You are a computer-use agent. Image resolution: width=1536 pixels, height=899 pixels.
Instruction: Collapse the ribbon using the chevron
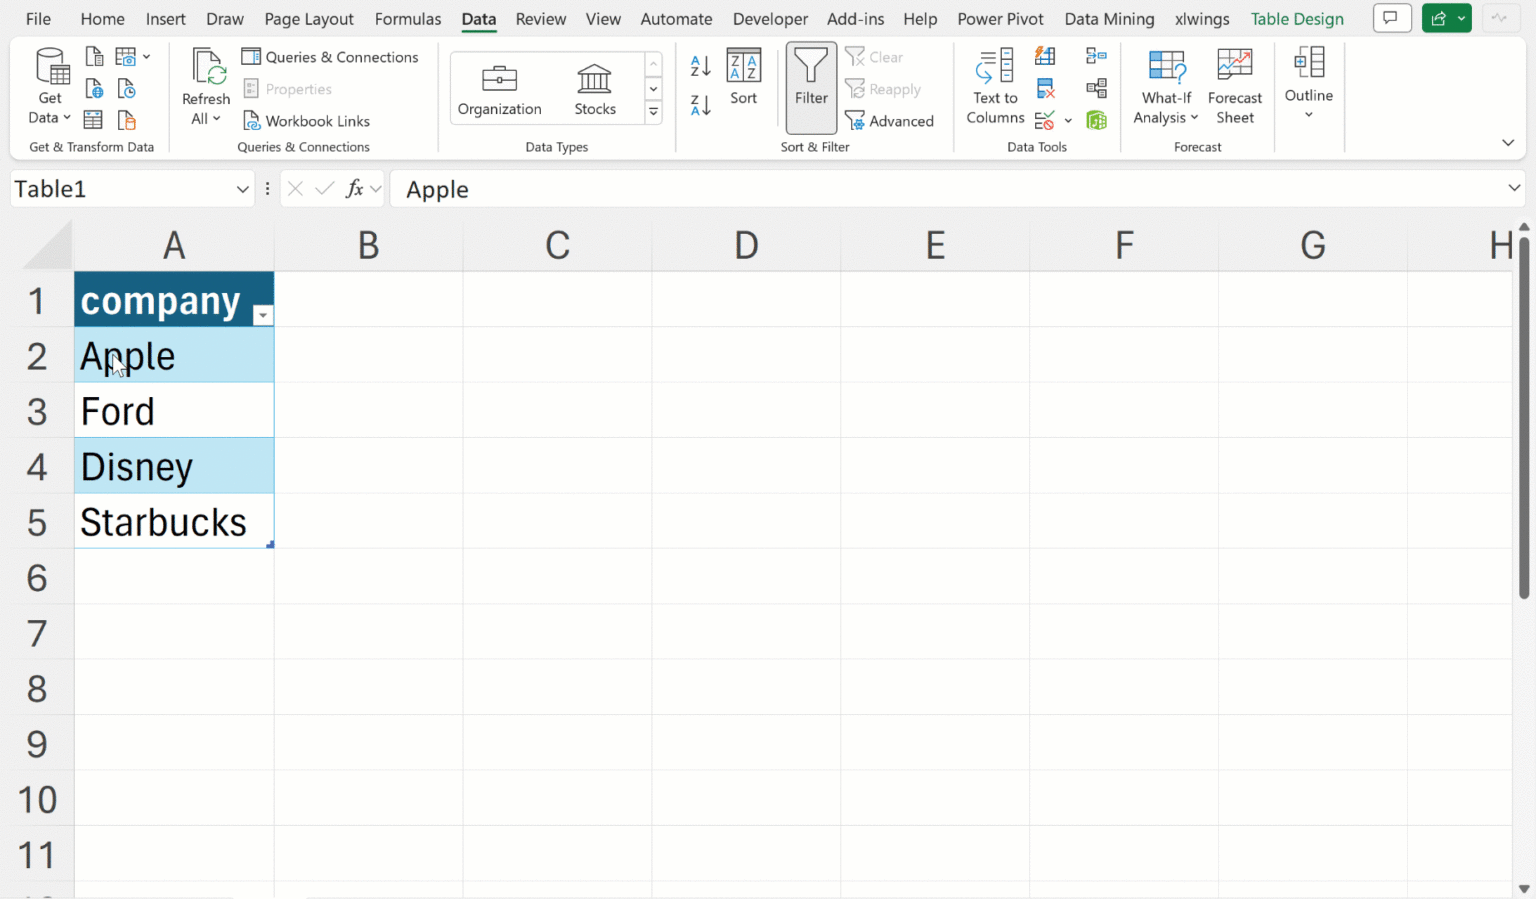(x=1508, y=143)
